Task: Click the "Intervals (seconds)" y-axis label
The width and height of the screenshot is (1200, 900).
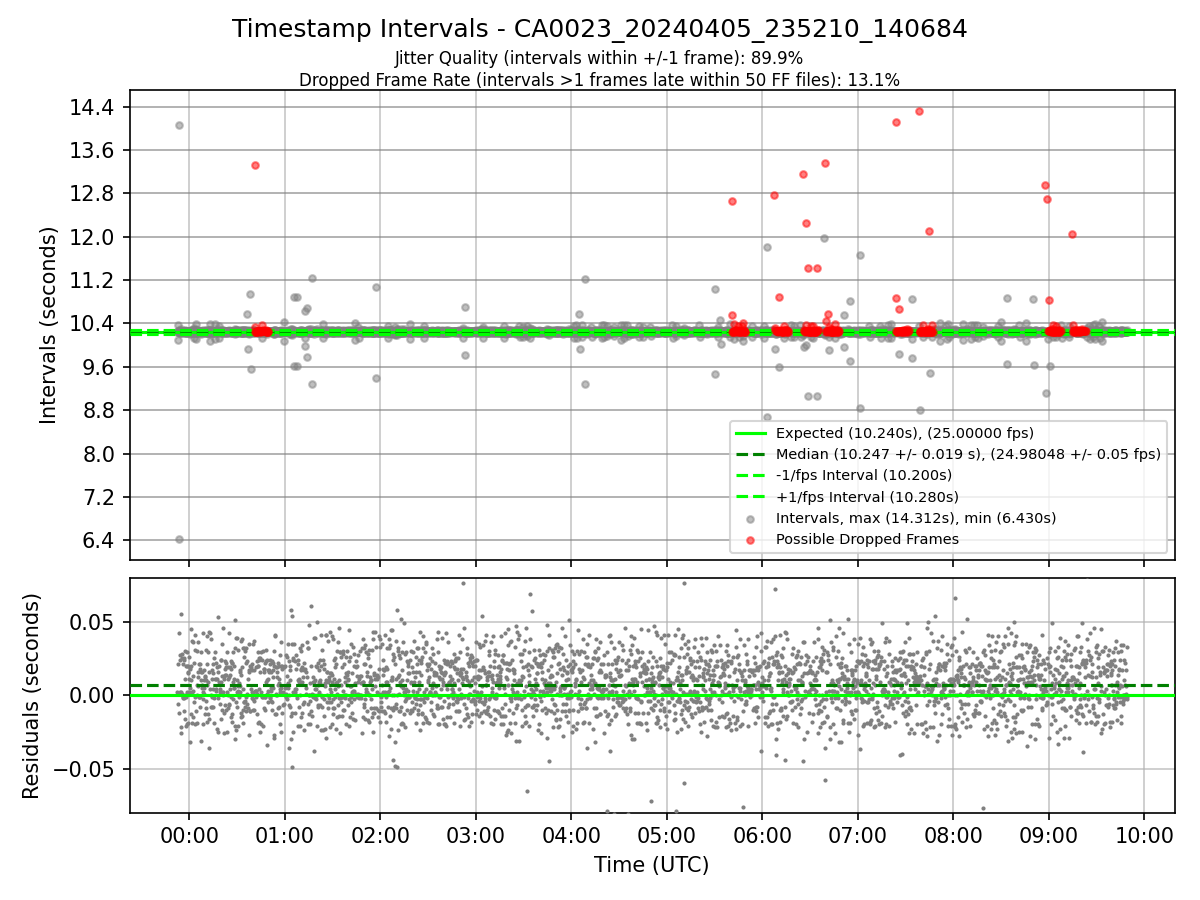Action: [48, 325]
